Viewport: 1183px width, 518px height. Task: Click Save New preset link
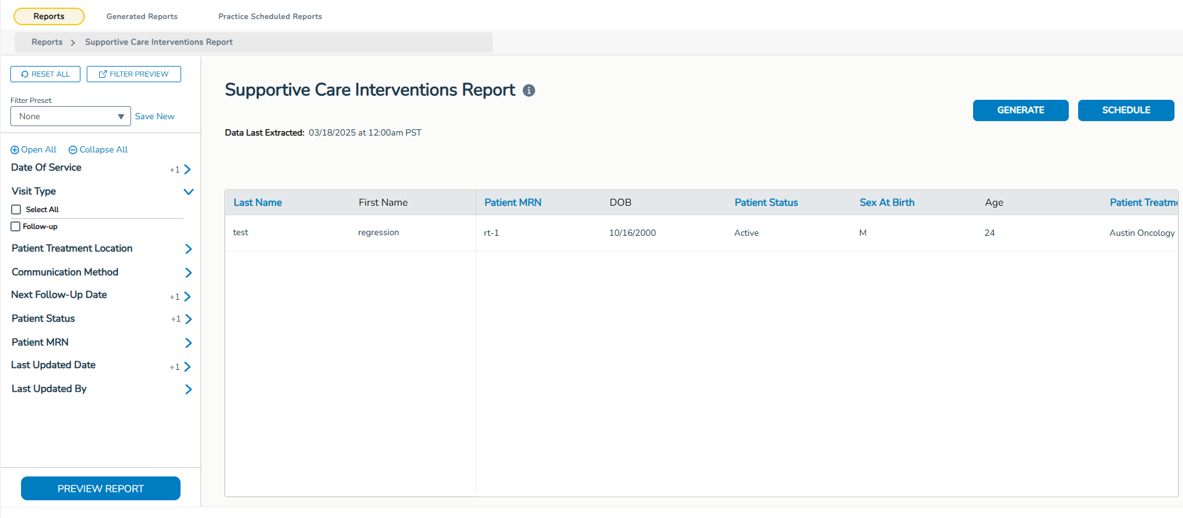point(155,117)
